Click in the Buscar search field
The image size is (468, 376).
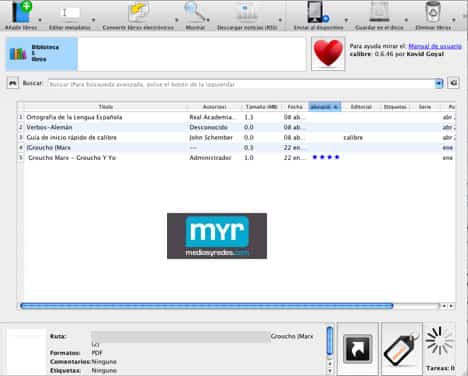(x=241, y=84)
